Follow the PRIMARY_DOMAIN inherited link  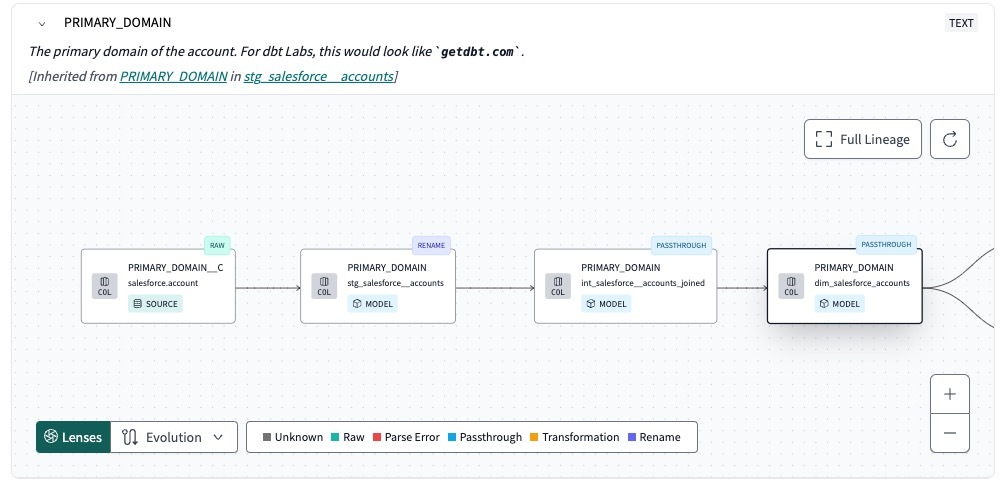pos(173,76)
